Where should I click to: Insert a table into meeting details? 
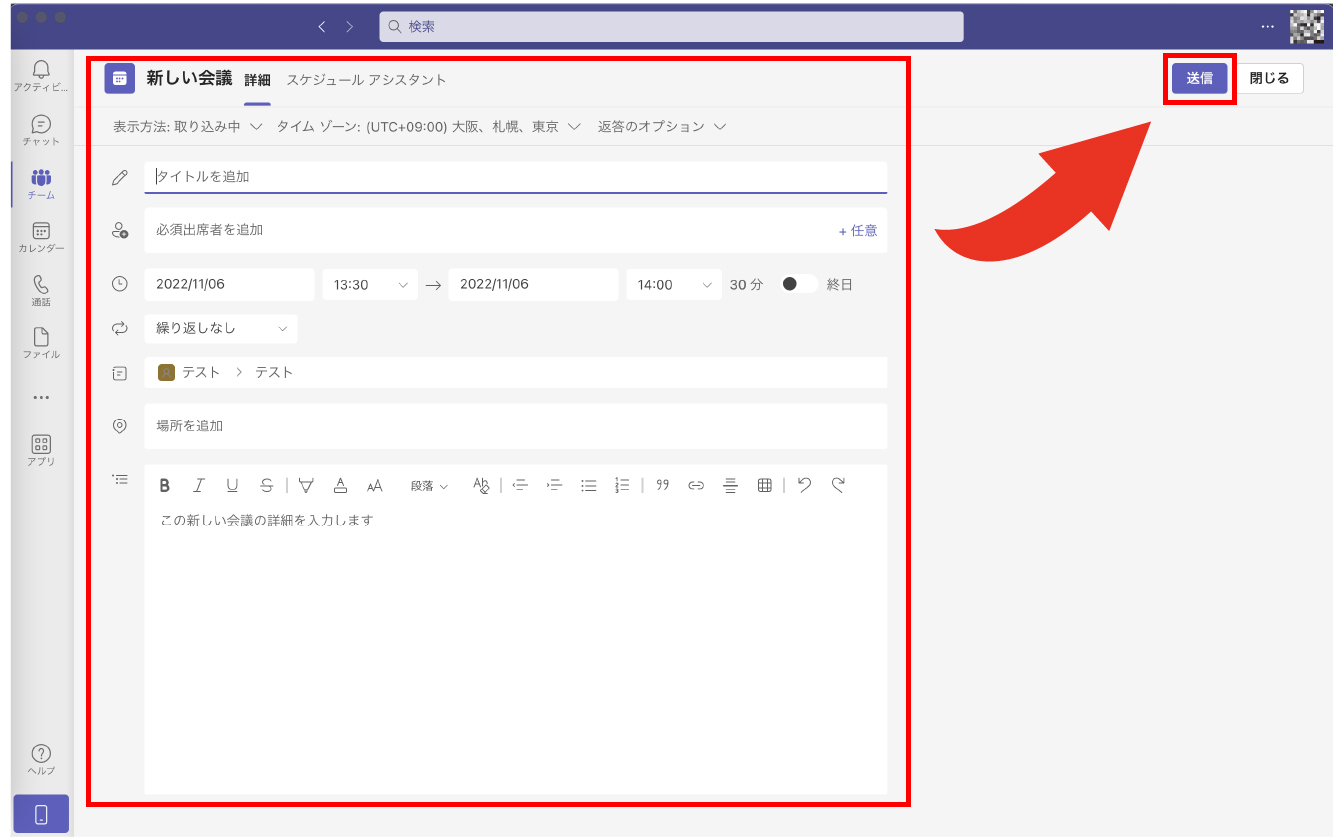[764, 486]
